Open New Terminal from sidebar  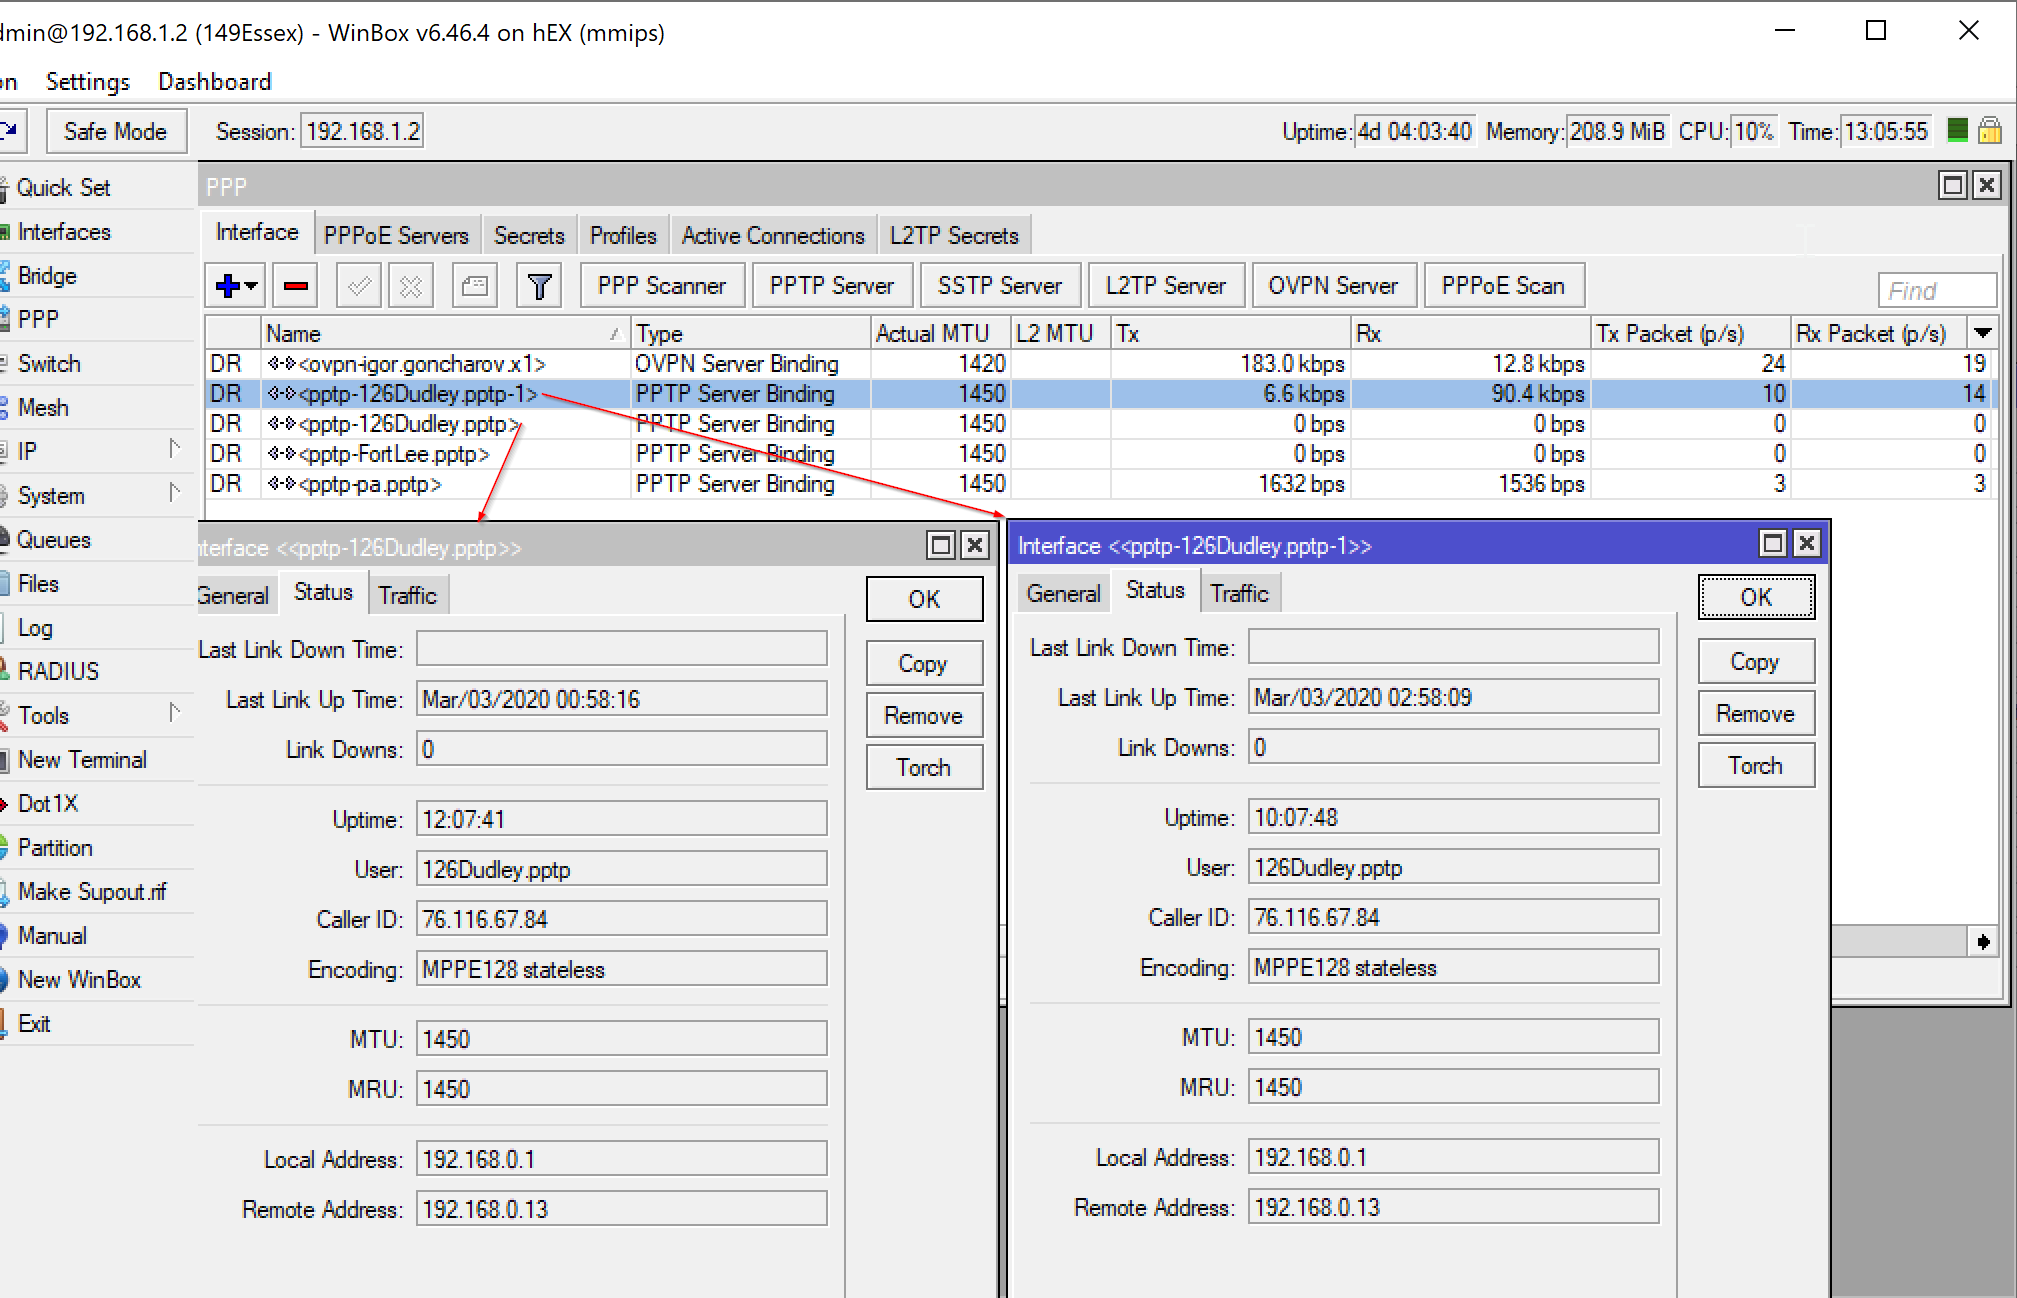click(x=82, y=759)
